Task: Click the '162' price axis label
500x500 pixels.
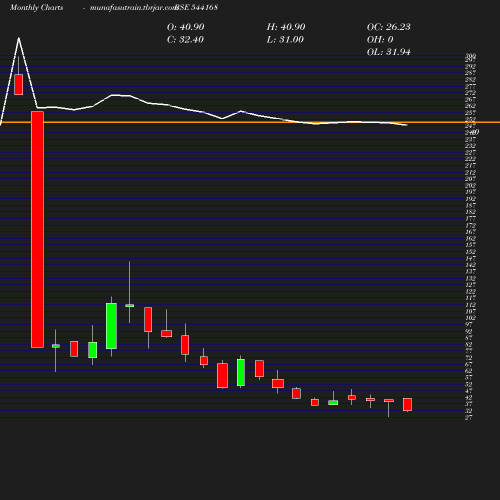Action: point(470,238)
